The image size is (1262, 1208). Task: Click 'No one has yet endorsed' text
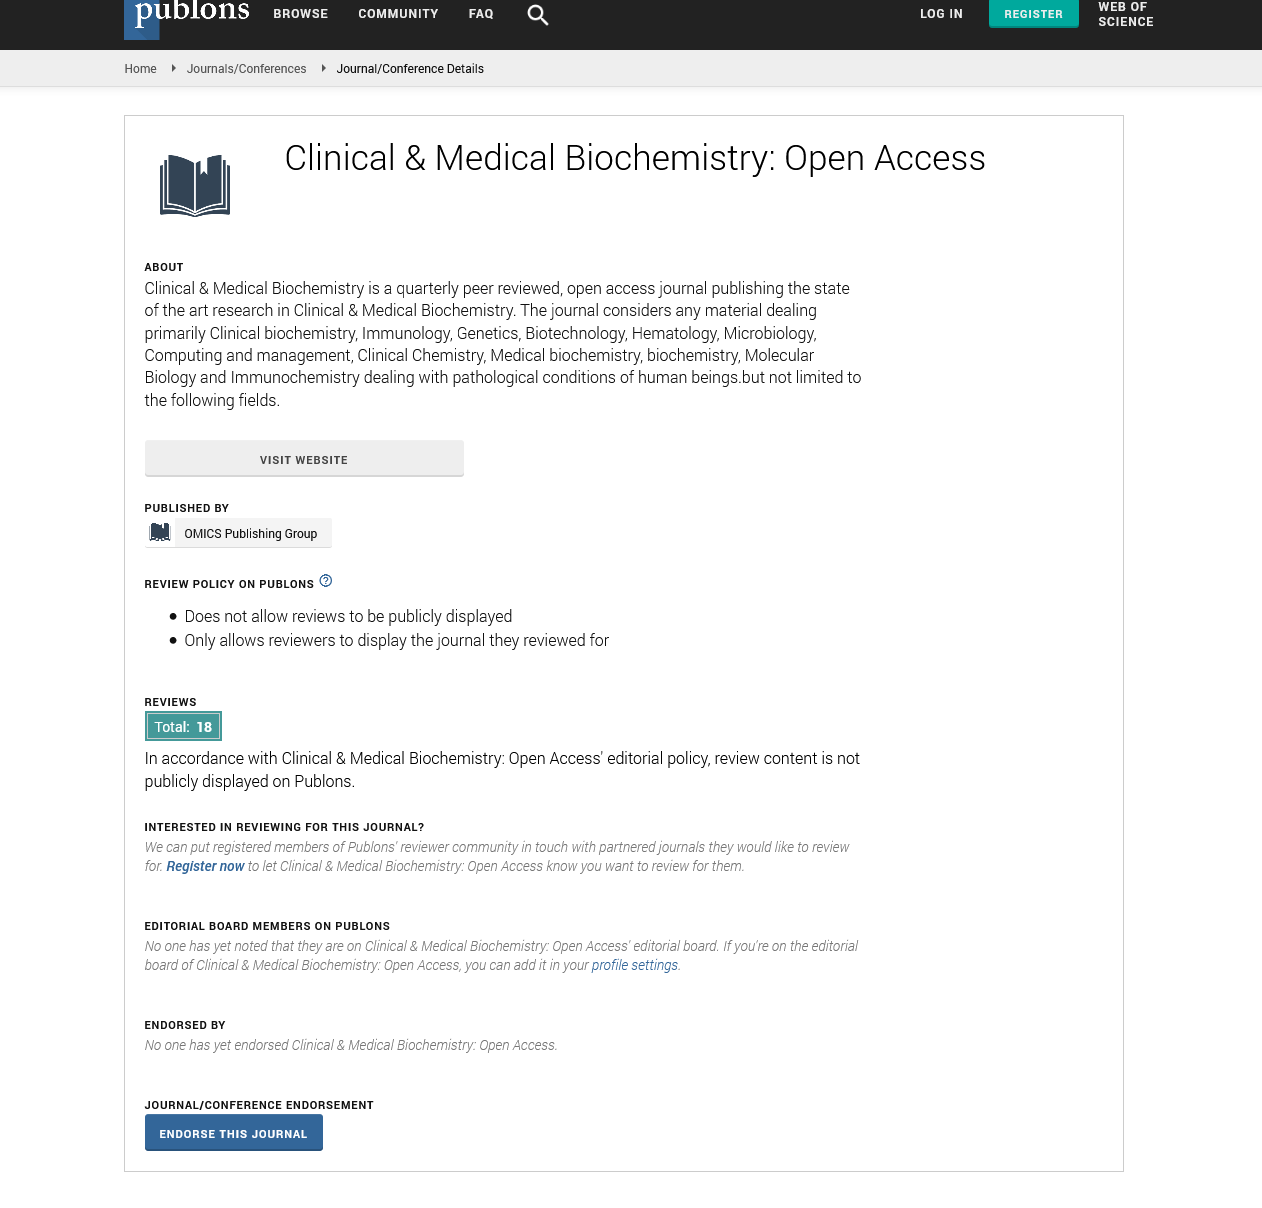[x=351, y=1045]
